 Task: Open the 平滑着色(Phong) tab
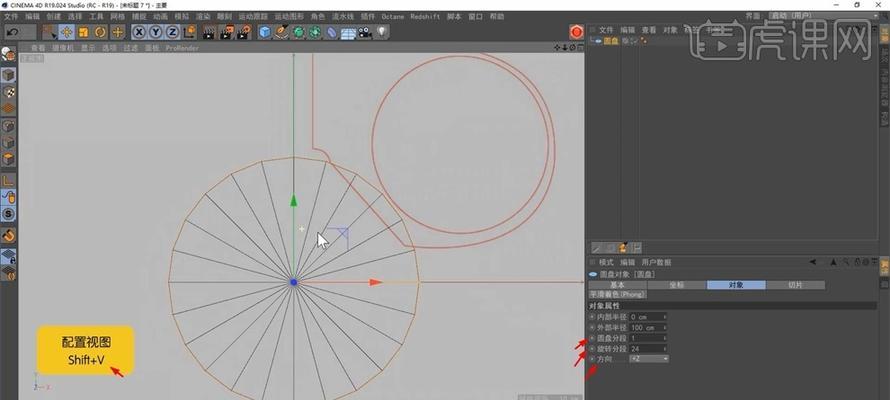tap(618, 294)
